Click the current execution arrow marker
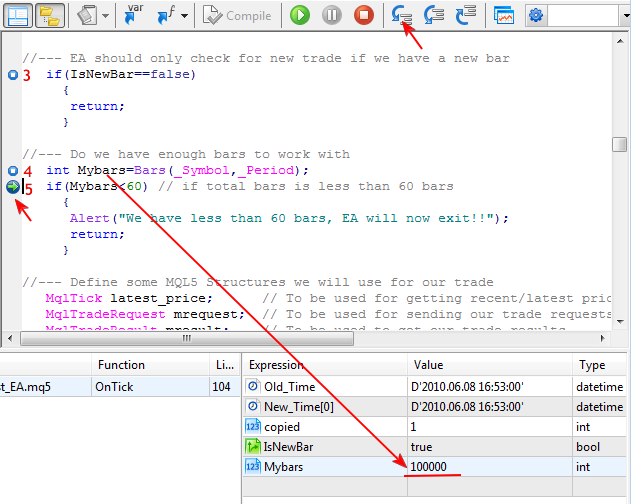The height and width of the screenshot is (504, 631). coord(12,187)
